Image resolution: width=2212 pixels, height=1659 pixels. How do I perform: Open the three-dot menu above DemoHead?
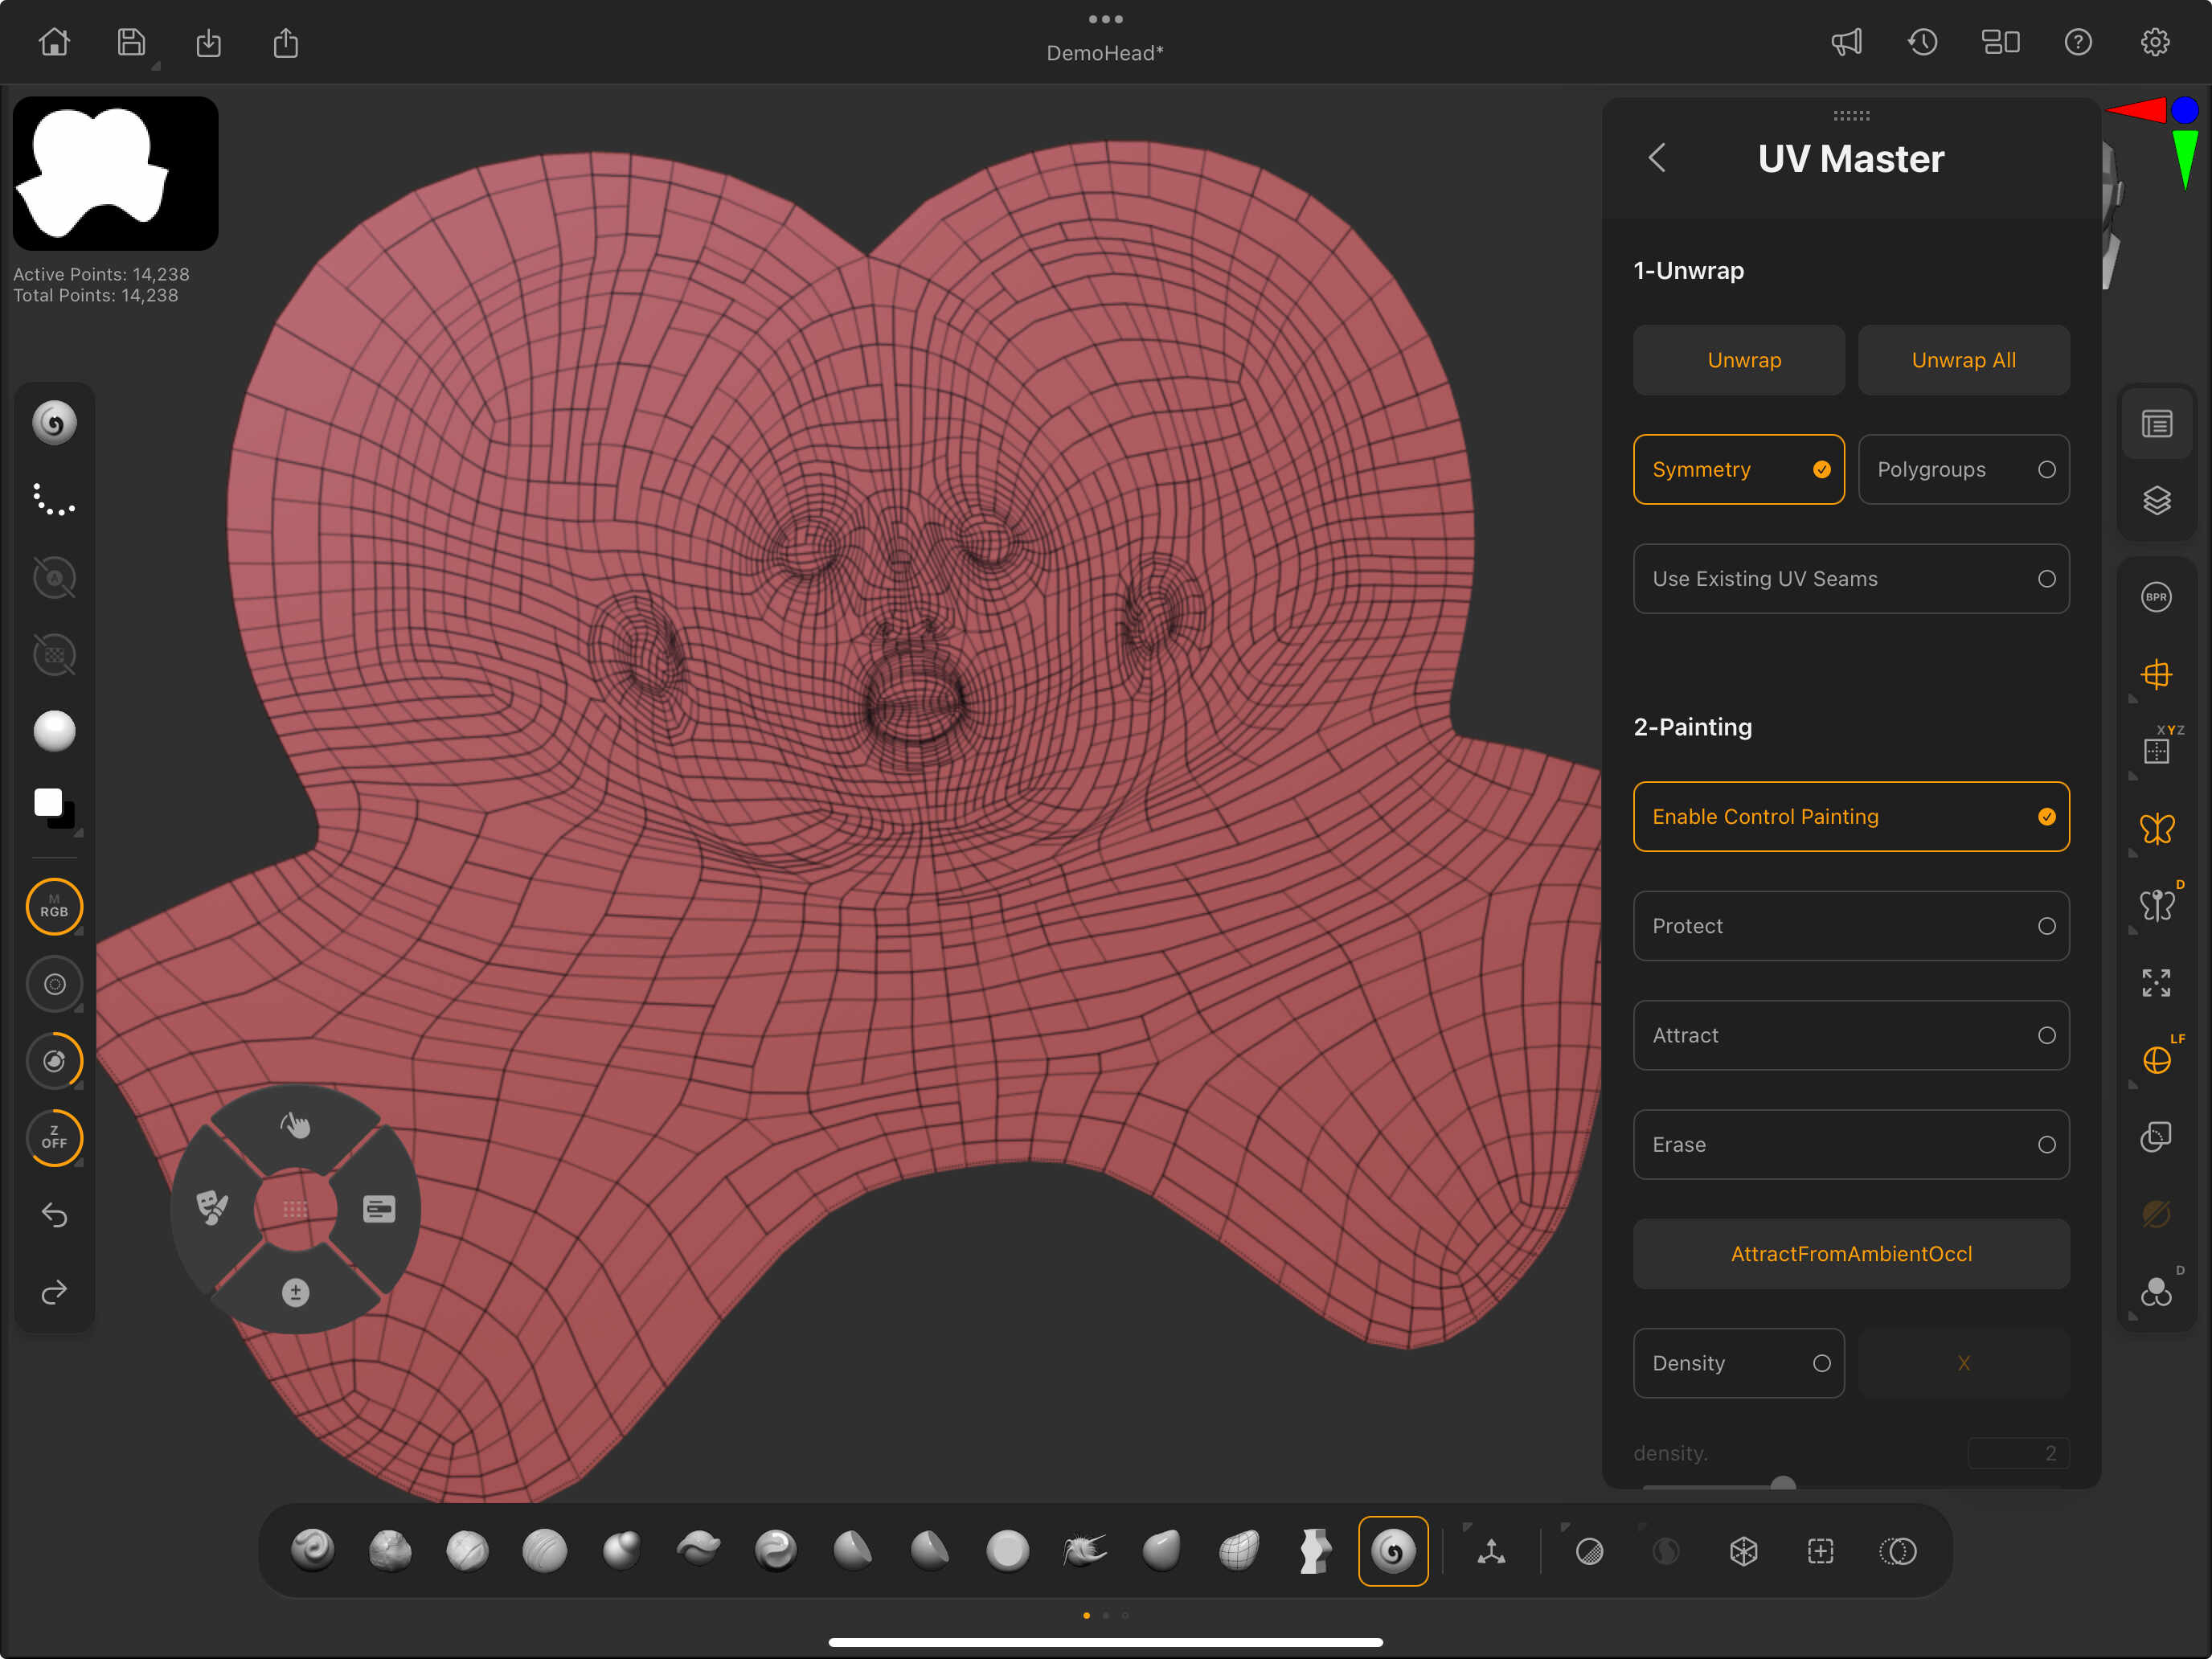pos(1105,19)
